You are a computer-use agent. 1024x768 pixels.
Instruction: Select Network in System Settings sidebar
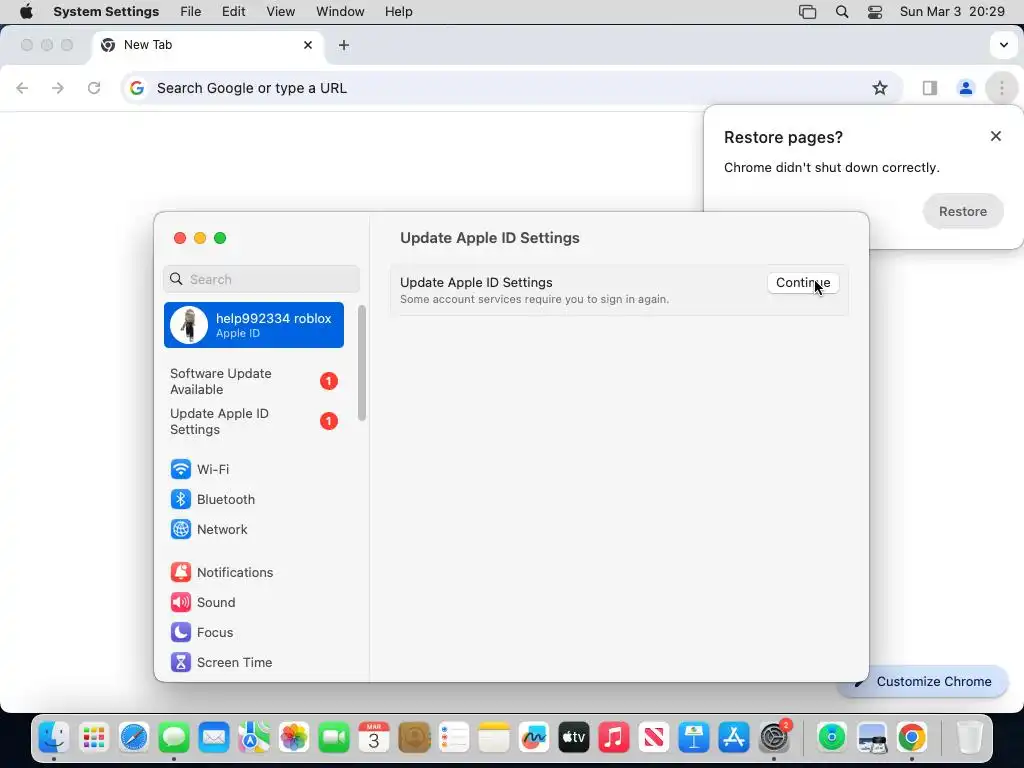pyautogui.click(x=209, y=529)
